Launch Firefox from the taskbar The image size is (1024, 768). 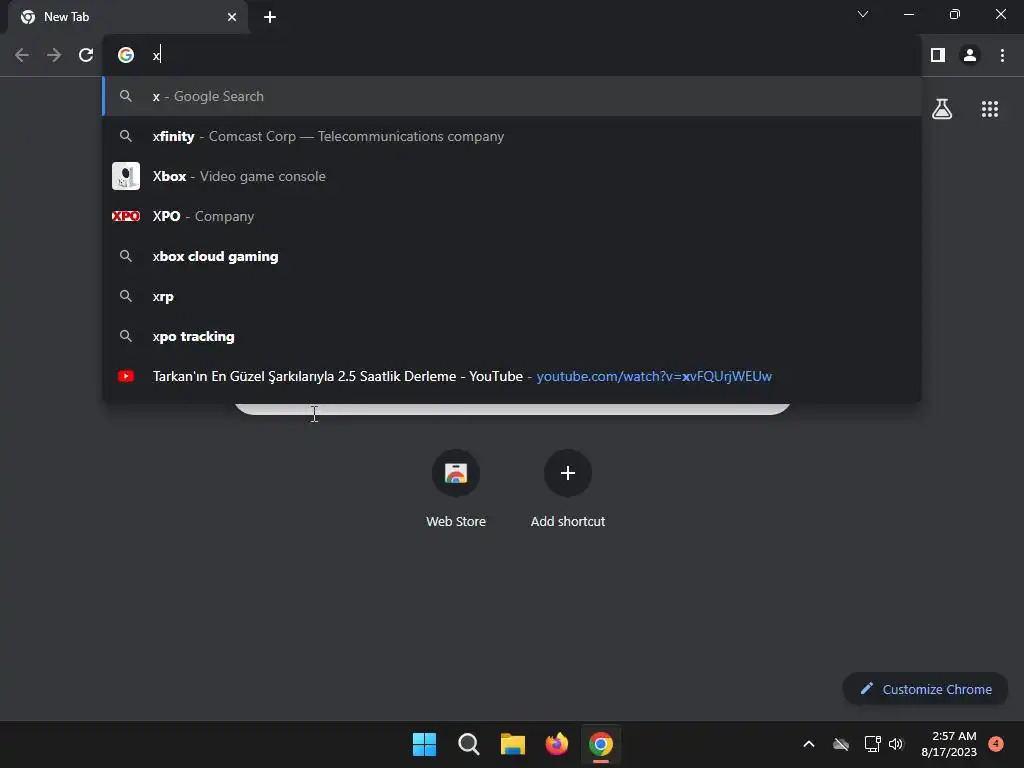[x=556, y=744]
